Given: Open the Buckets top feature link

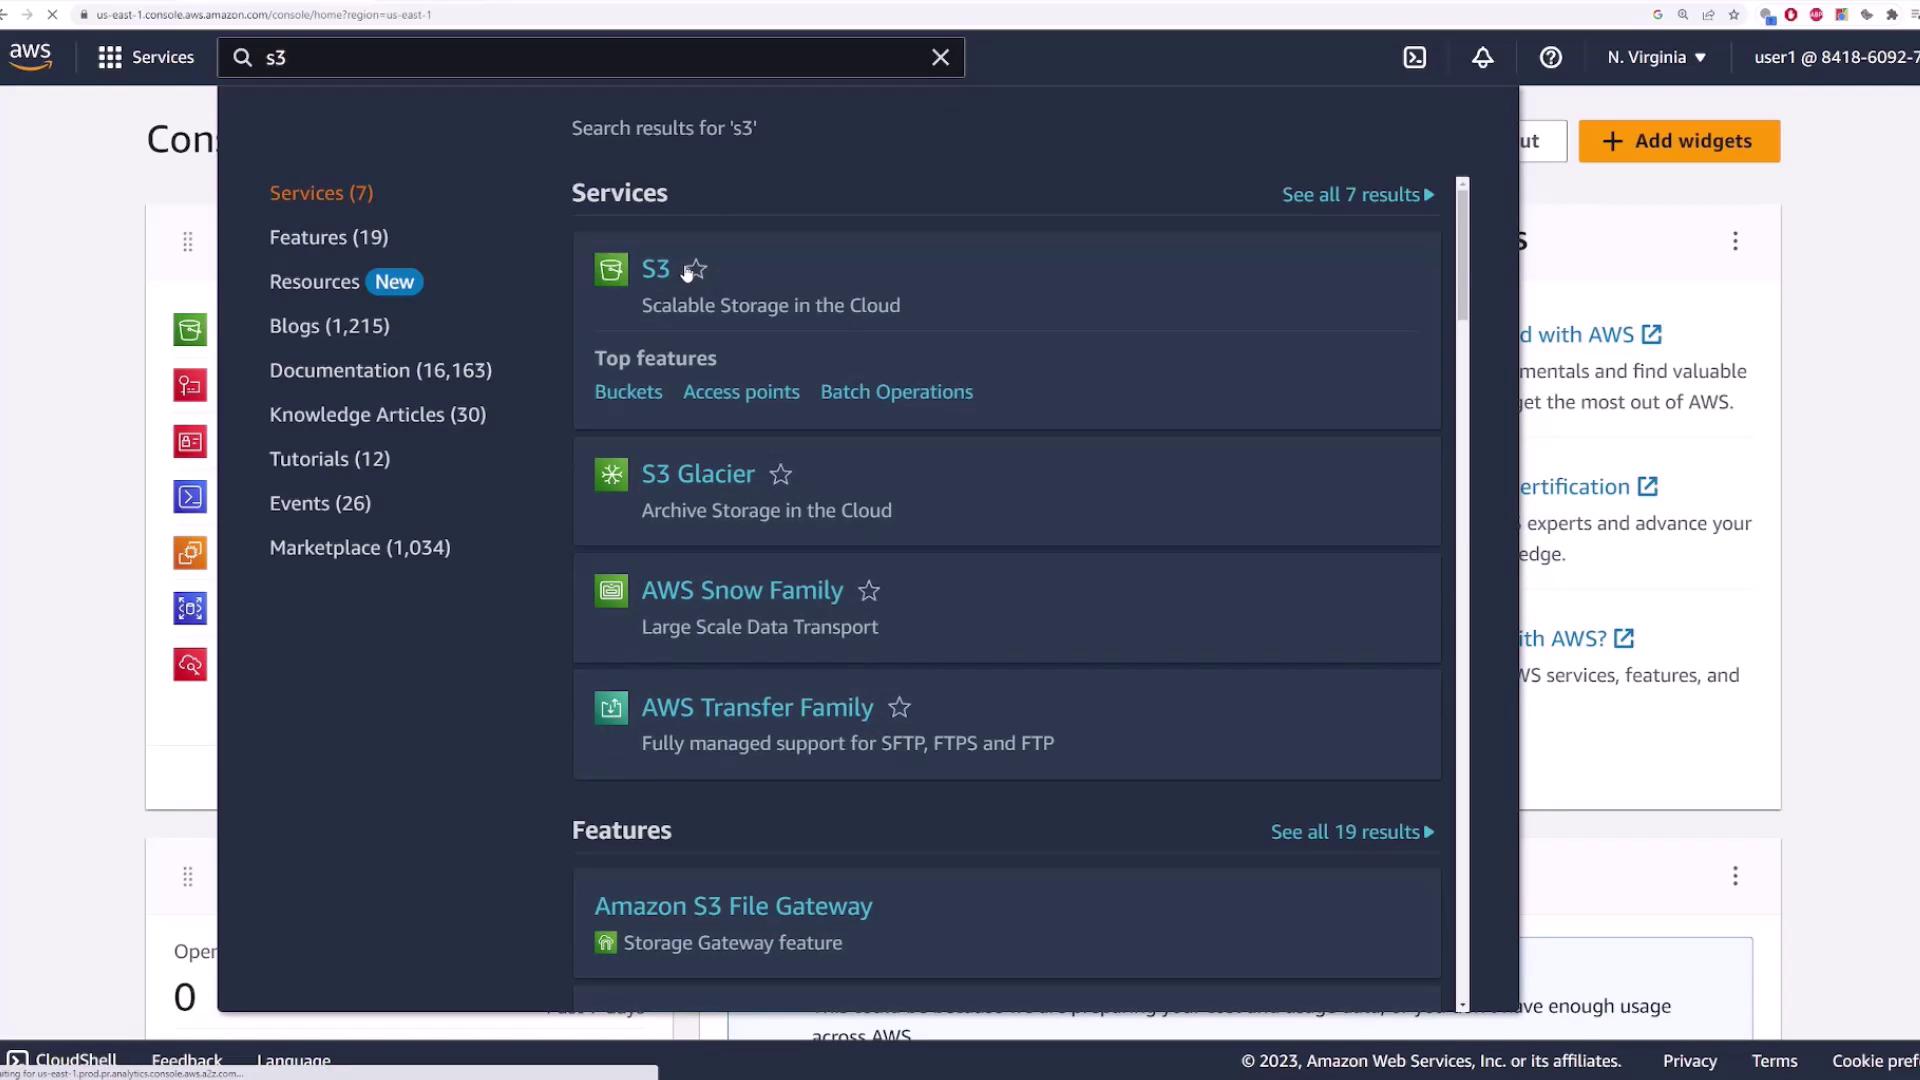Looking at the screenshot, I should (628, 392).
